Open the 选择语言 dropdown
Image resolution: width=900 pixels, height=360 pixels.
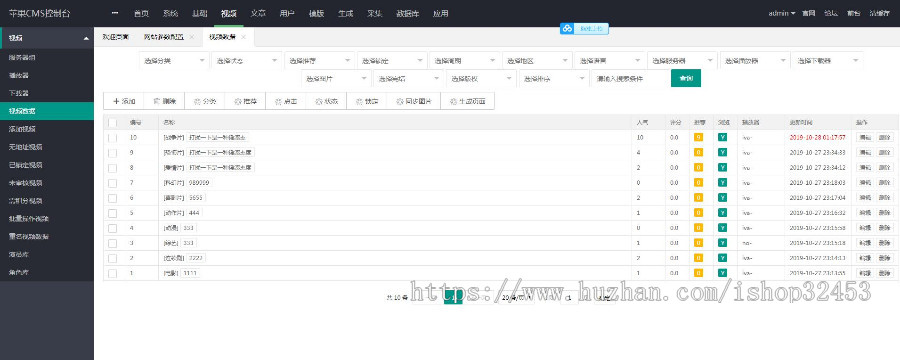[x=609, y=60]
